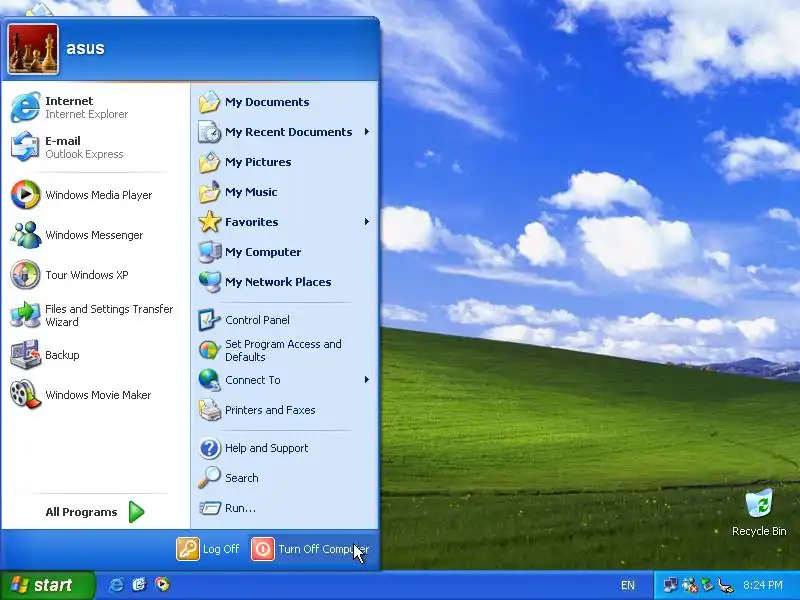Open Windows Movie Maker

point(95,395)
